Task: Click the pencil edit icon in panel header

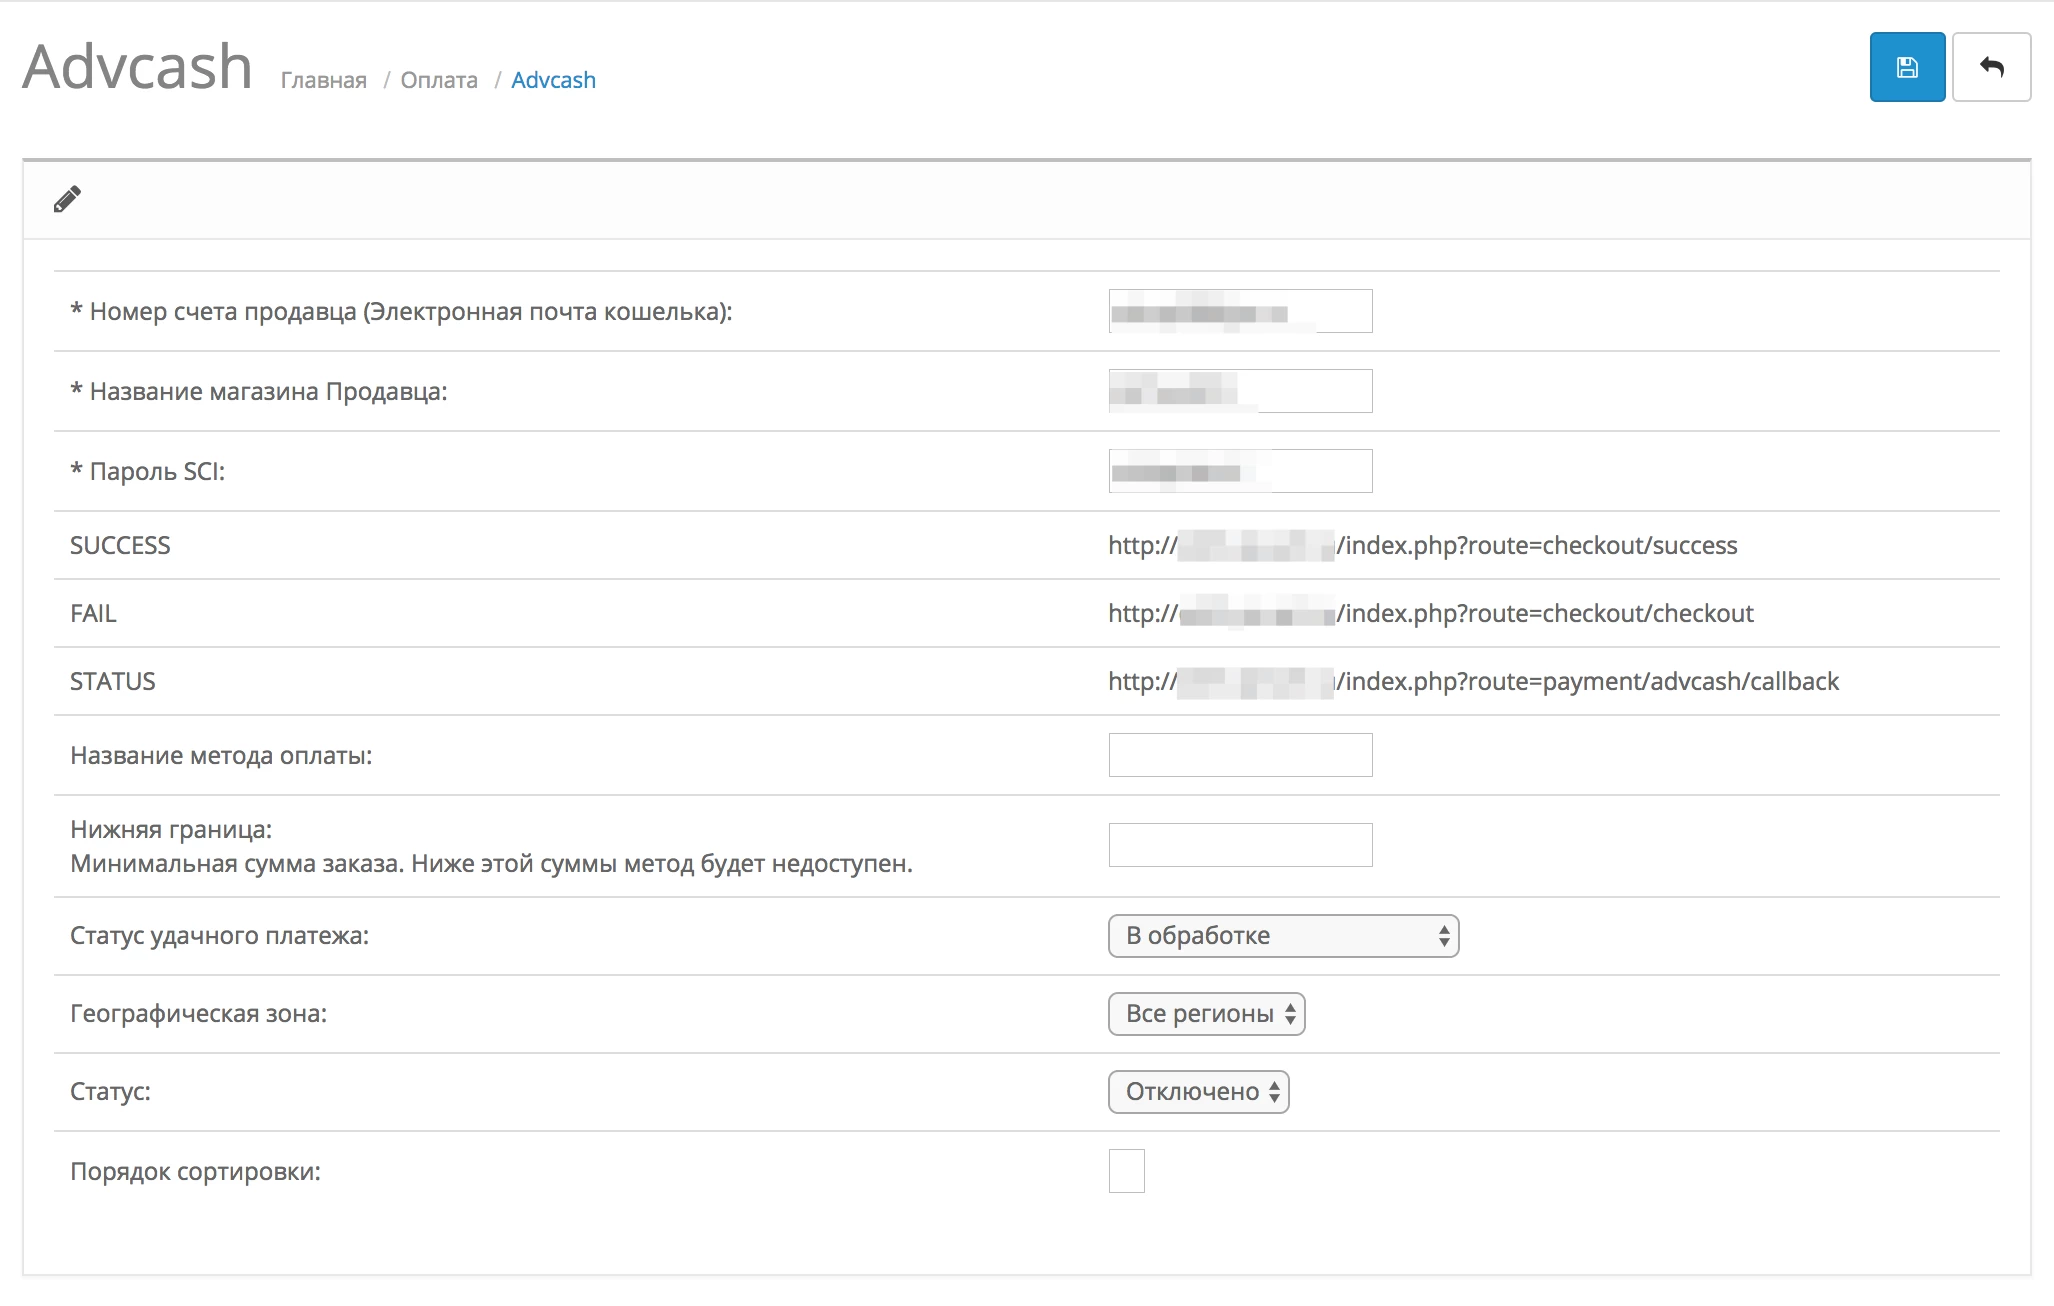Action: 67,199
